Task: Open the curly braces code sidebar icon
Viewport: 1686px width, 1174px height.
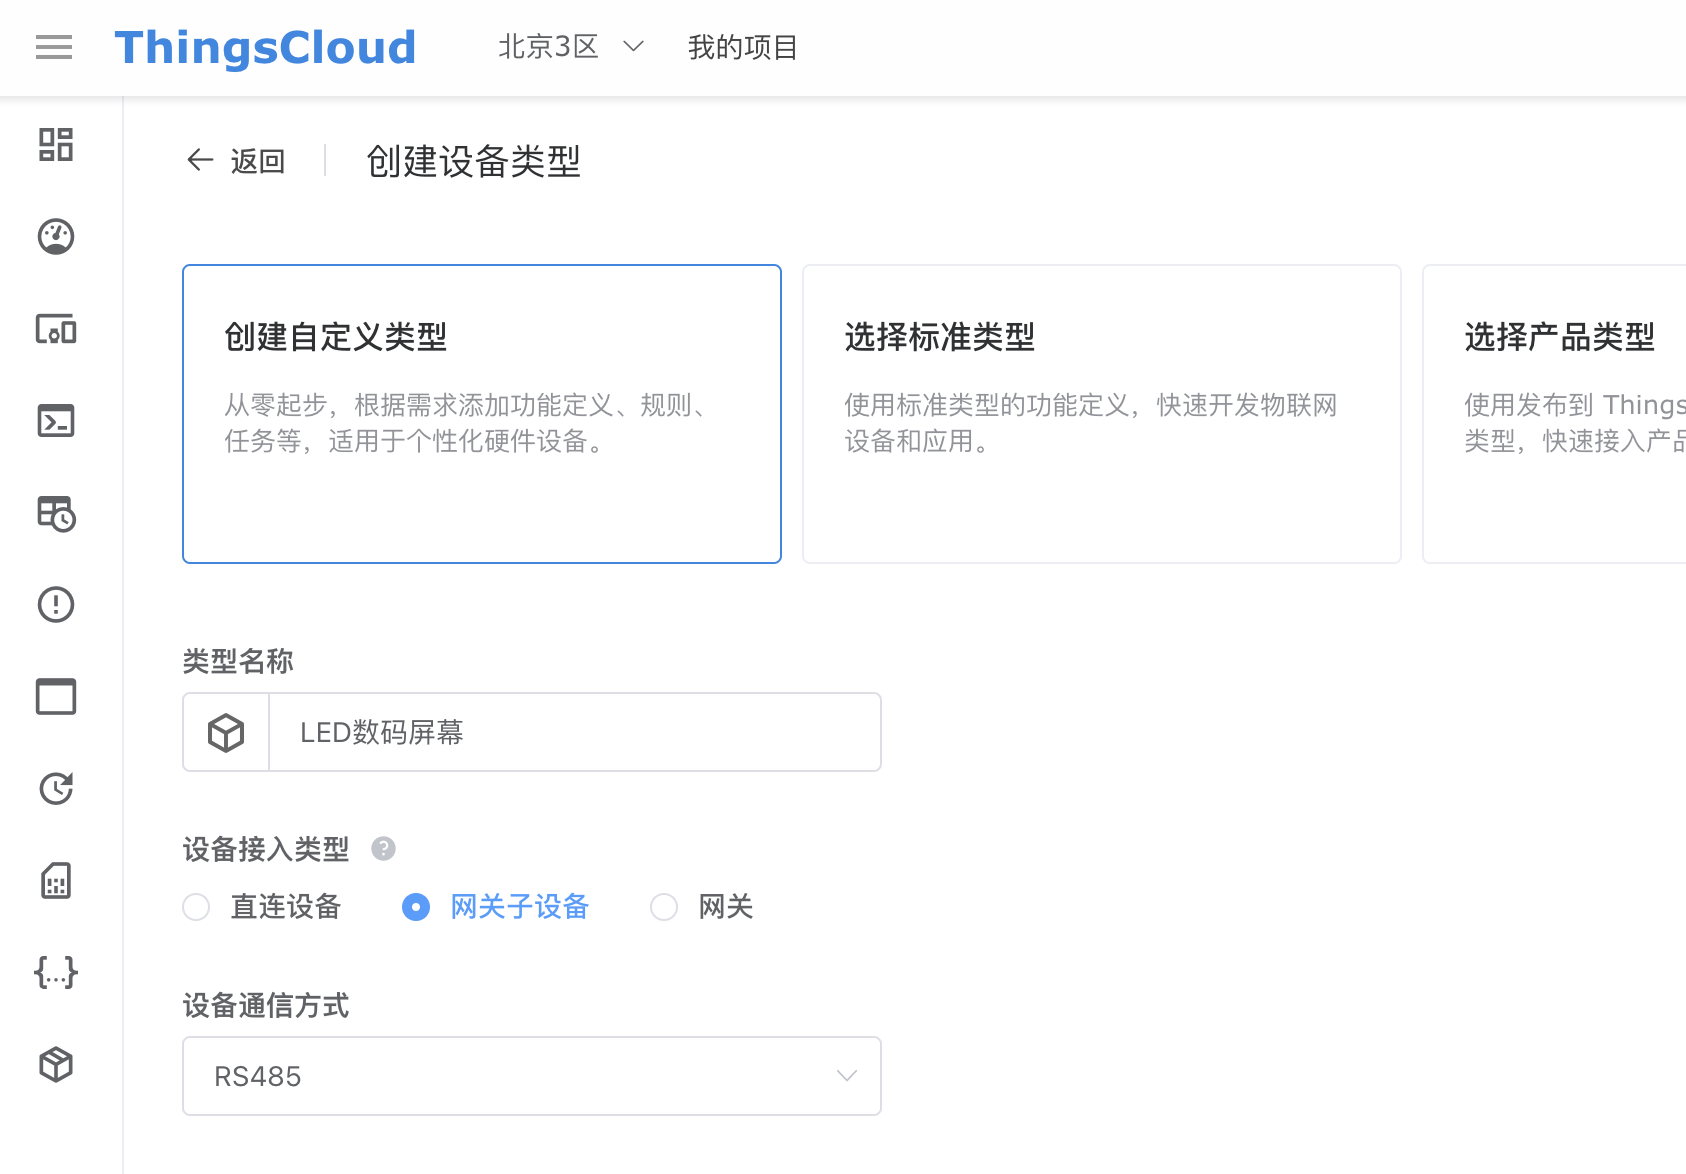Action: point(56,972)
